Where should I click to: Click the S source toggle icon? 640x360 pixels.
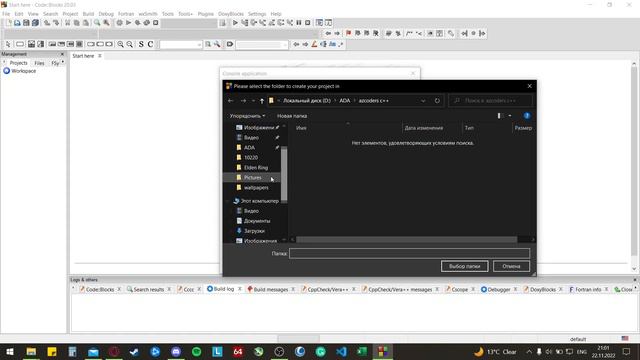coord(141,44)
